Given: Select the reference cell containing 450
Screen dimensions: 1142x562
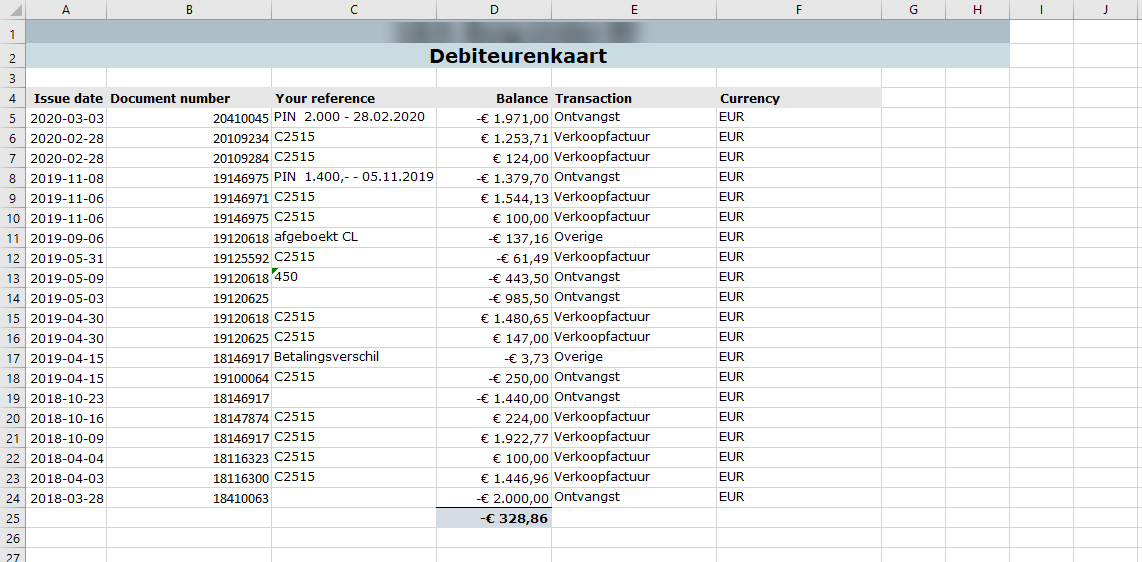Looking at the screenshot, I should (354, 278).
